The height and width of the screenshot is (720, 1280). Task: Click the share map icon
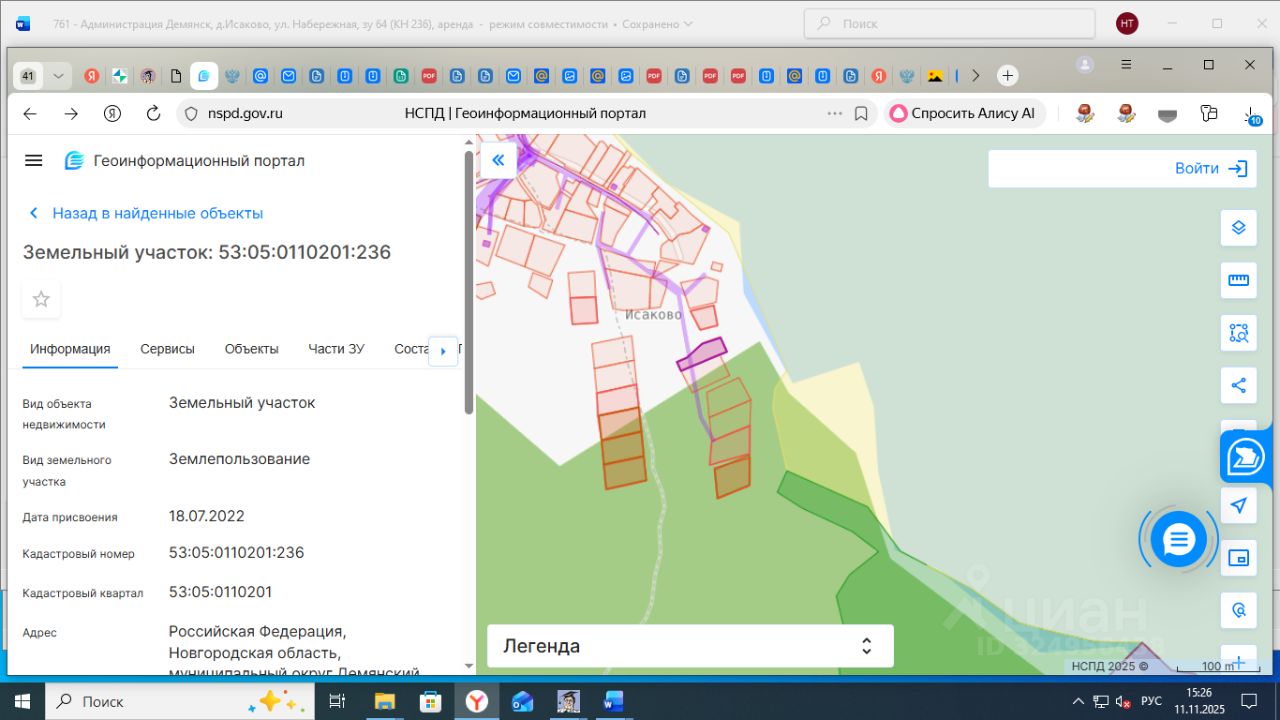point(1238,385)
